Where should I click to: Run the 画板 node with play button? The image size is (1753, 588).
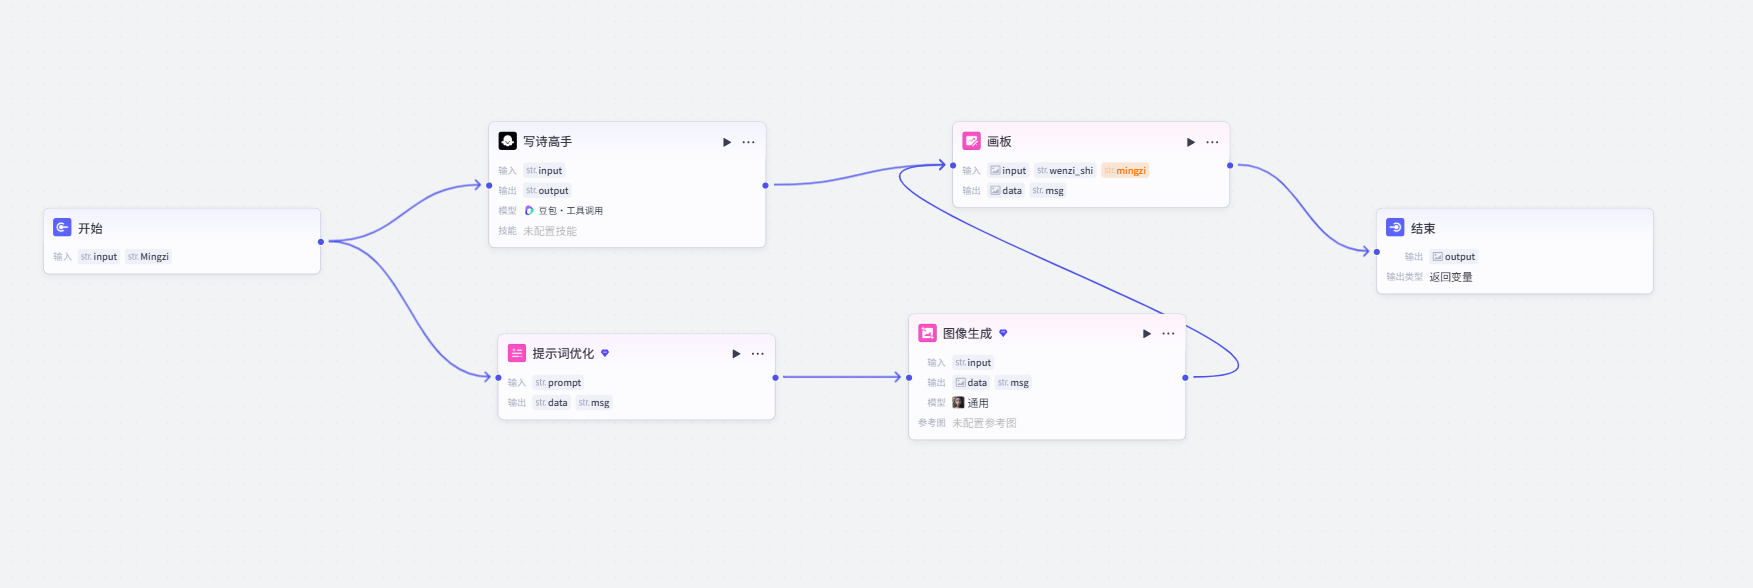(1191, 142)
